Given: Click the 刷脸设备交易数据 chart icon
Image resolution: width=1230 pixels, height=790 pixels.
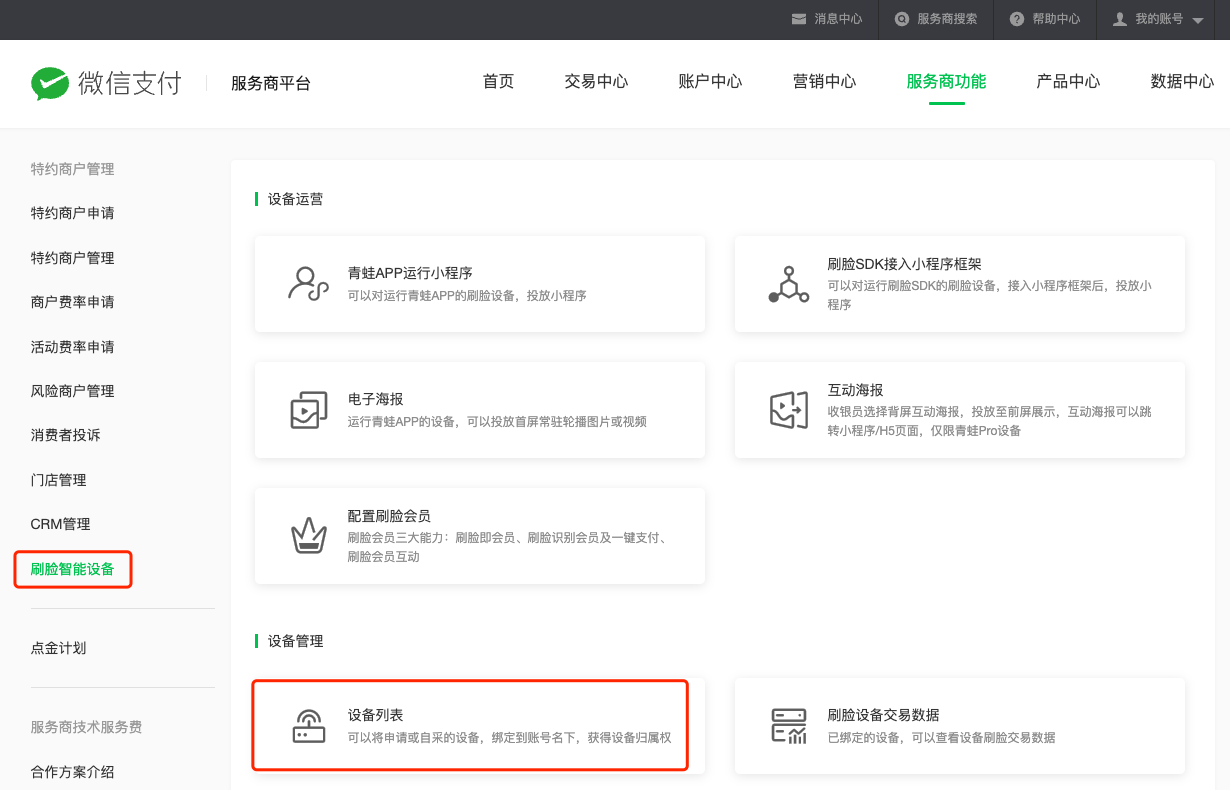Looking at the screenshot, I should 788,726.
